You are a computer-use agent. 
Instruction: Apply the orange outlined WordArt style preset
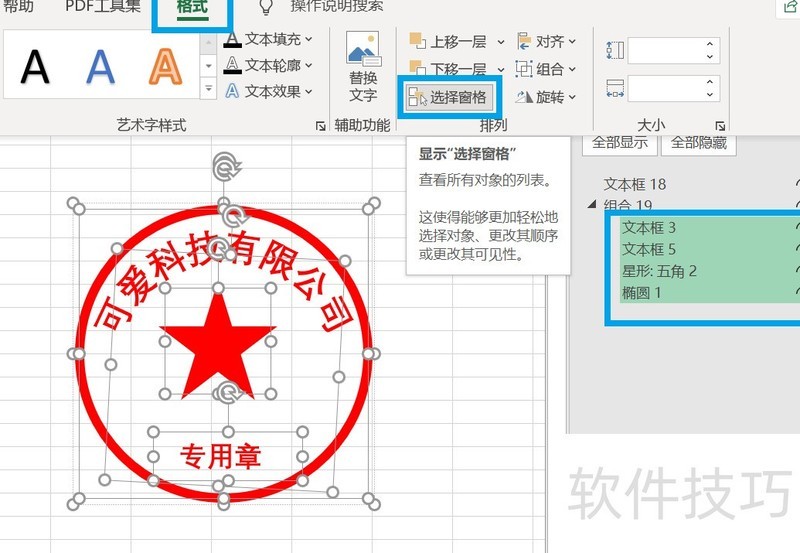click(x=165, y=66)
